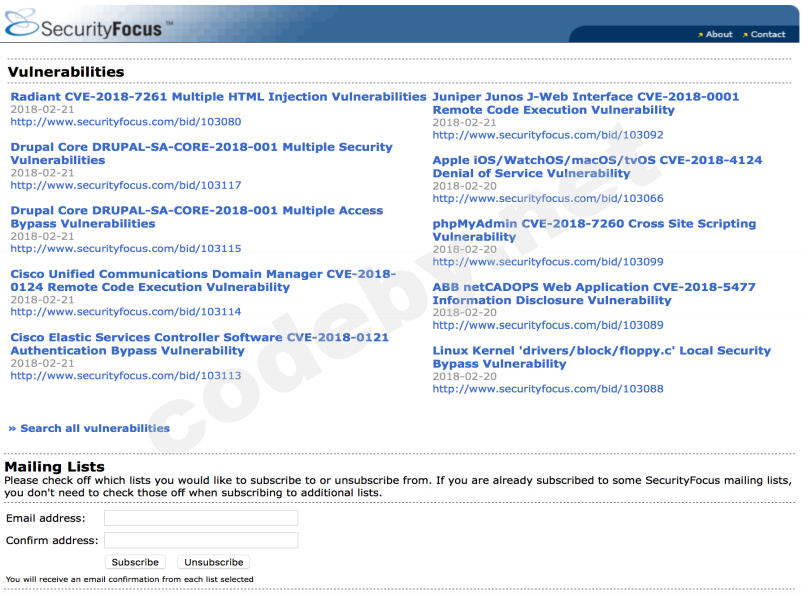Screen dimensions: 802x596
Task: Follow the bid/103089 URL link
Action: pos(548,325)
